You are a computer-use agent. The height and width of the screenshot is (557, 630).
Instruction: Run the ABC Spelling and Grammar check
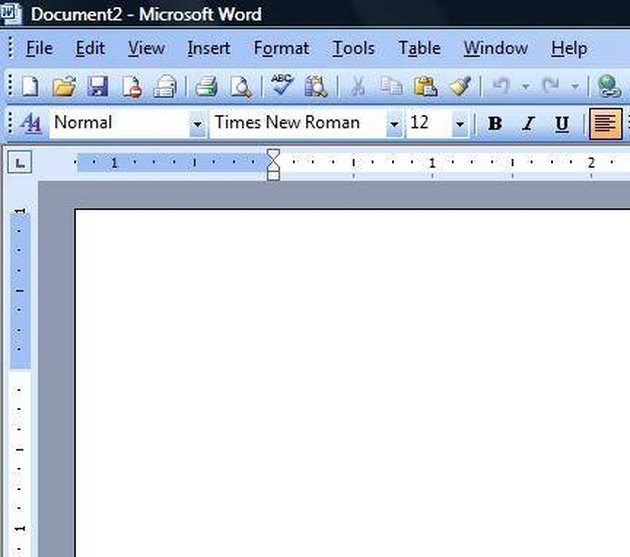pyautogui.click(x=282, y=84)
